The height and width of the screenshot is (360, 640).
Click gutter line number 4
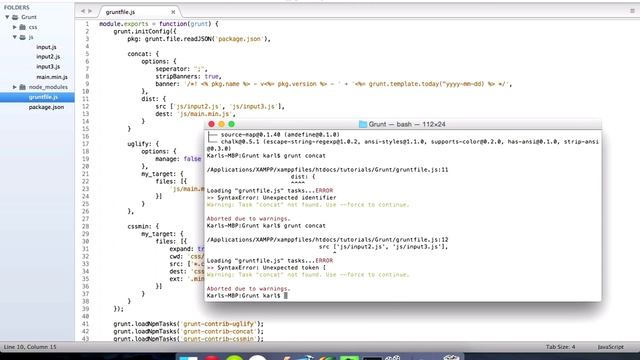coord(87,47)
